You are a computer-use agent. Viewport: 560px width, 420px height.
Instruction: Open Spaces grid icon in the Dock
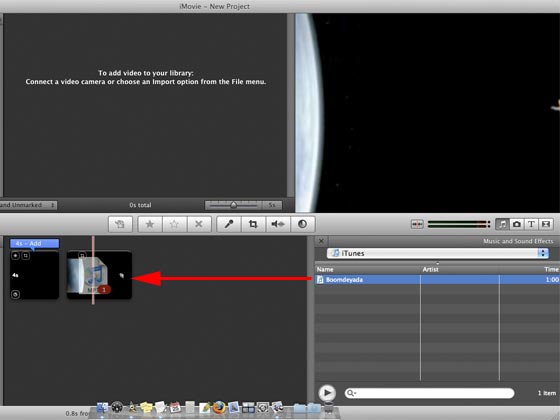coord(248,408)
